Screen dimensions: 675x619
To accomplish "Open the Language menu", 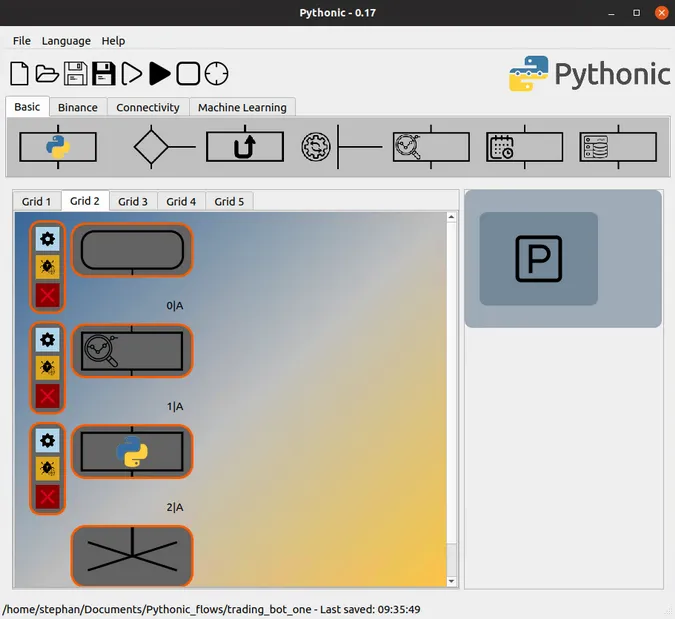I will (x=66, y=41).
